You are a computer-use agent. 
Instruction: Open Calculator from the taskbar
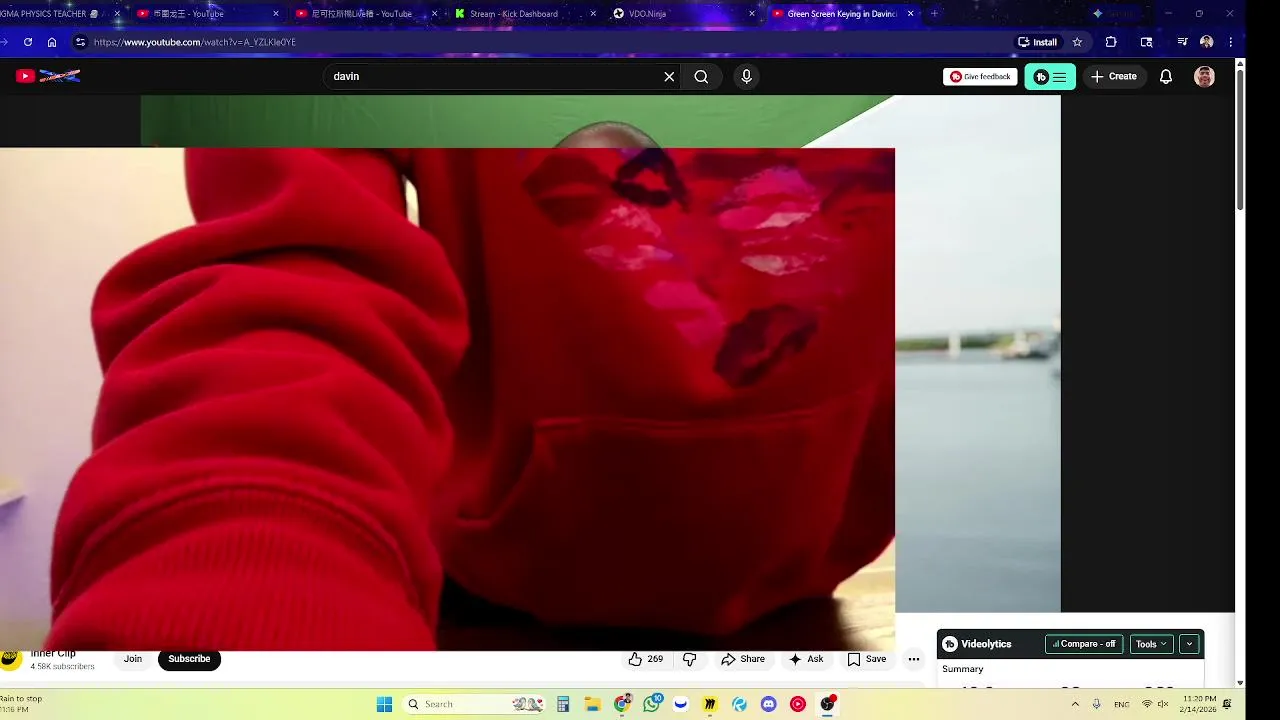563,704
